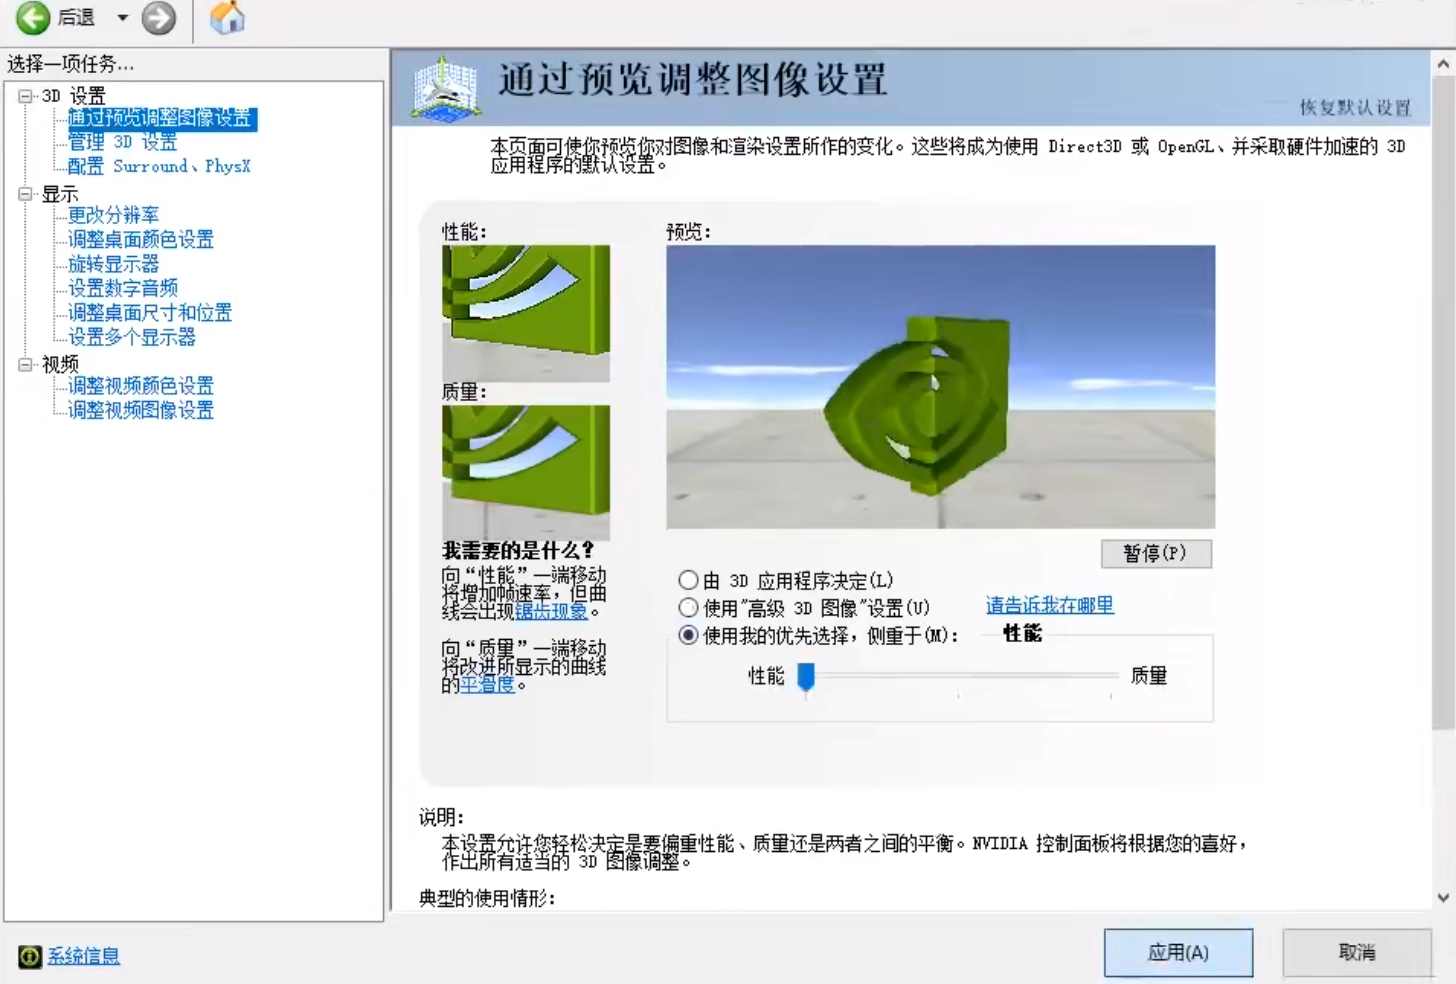Select 由 3D 应用程序决定 radio button
This screenshot has width=1456, height=984.
(x=688, y=580)
